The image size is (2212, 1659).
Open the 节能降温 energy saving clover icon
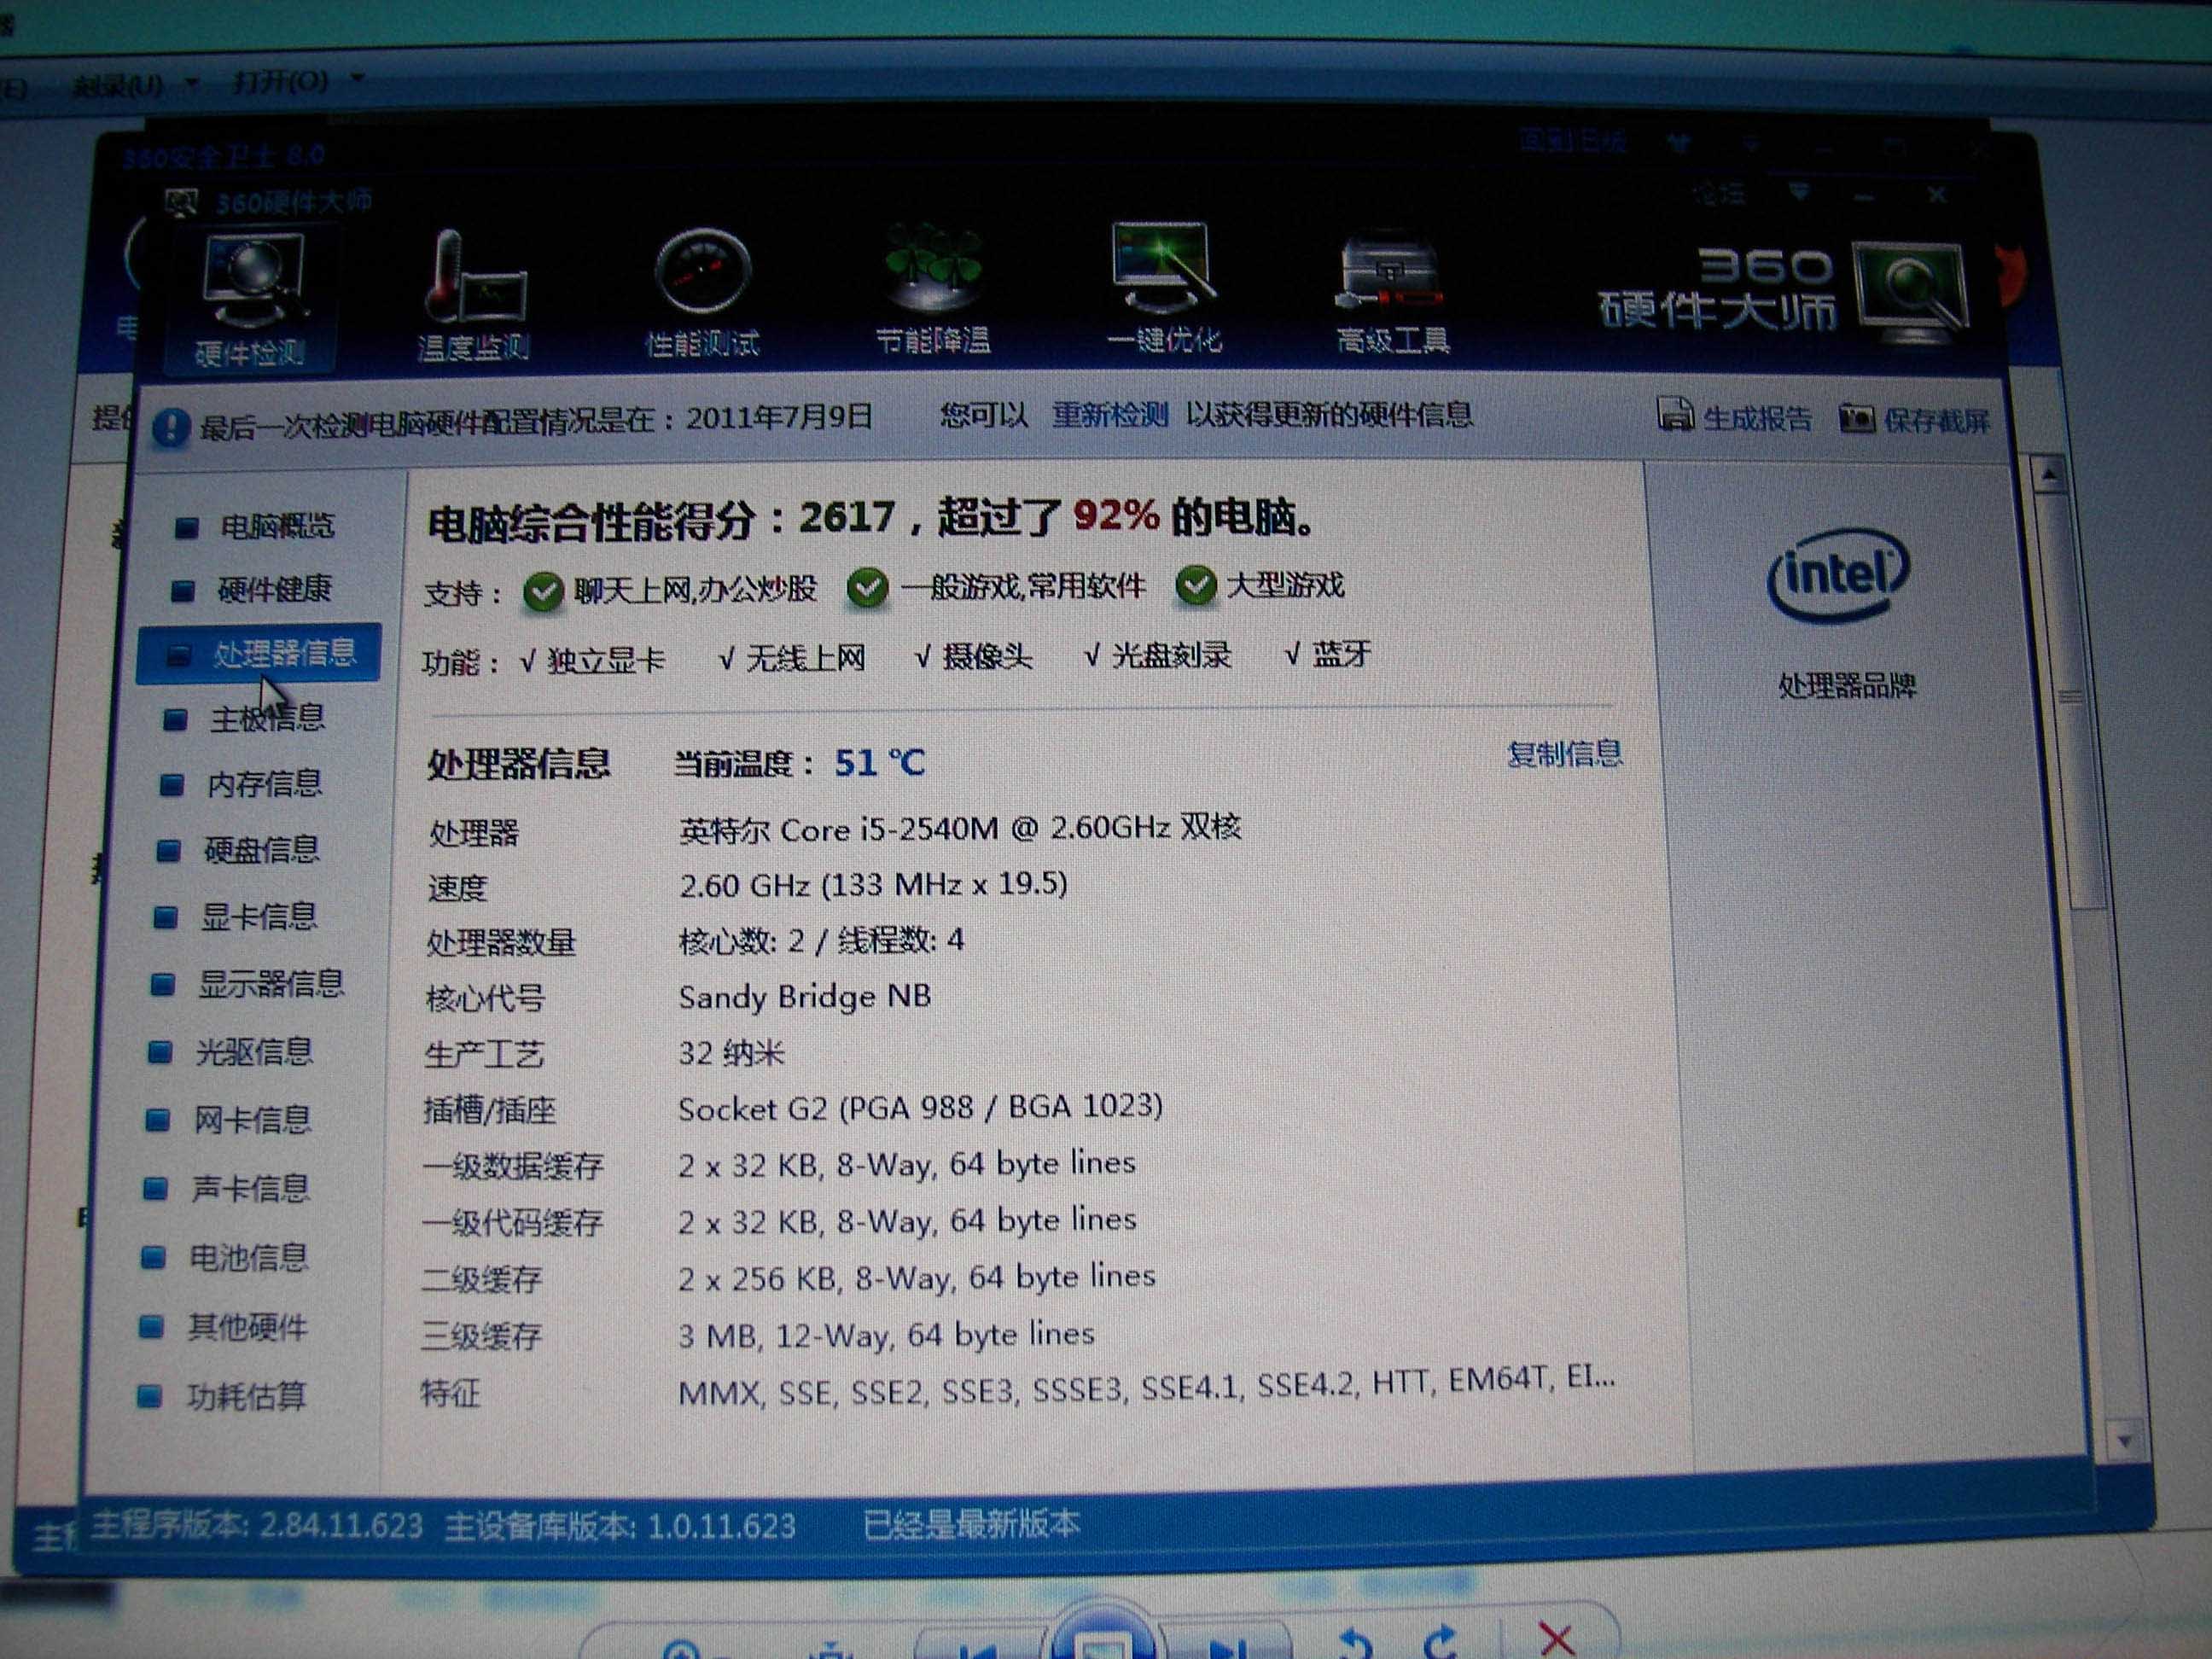pyautogui.click(x=933, y=290)
